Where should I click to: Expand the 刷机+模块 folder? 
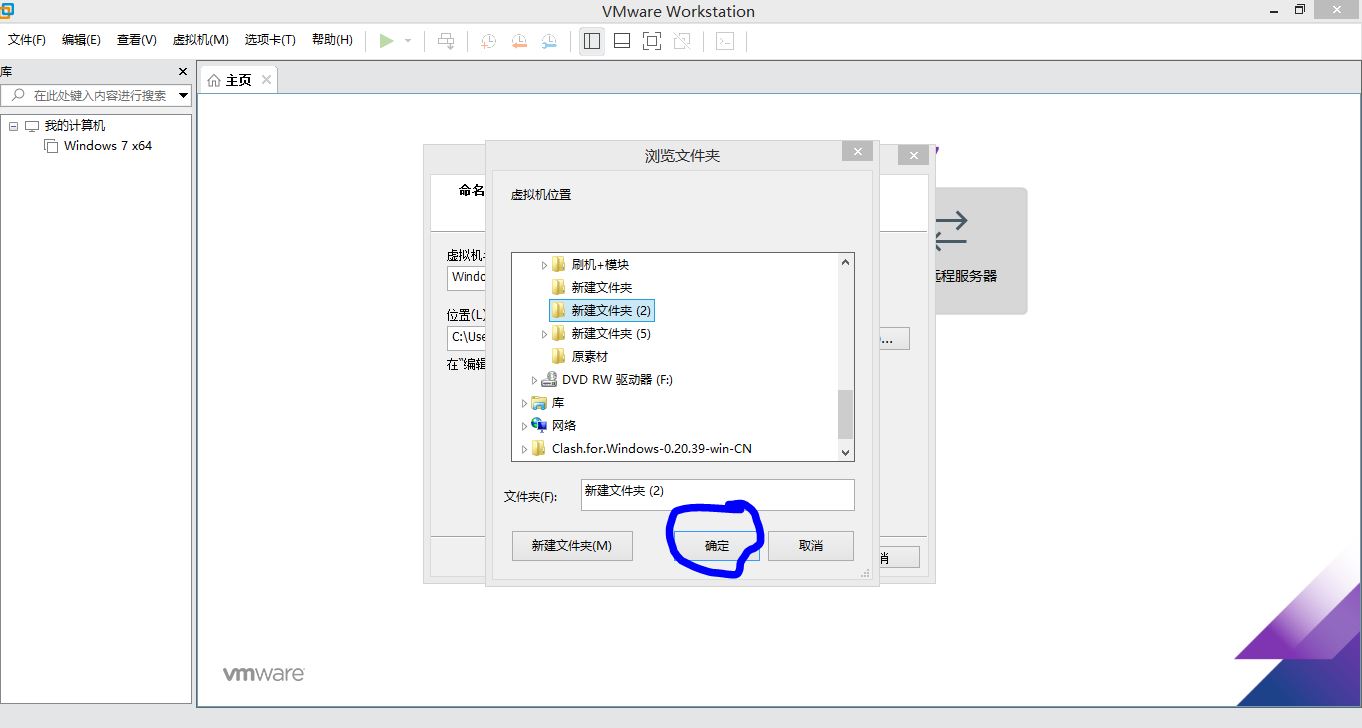[x=545, y=265]
